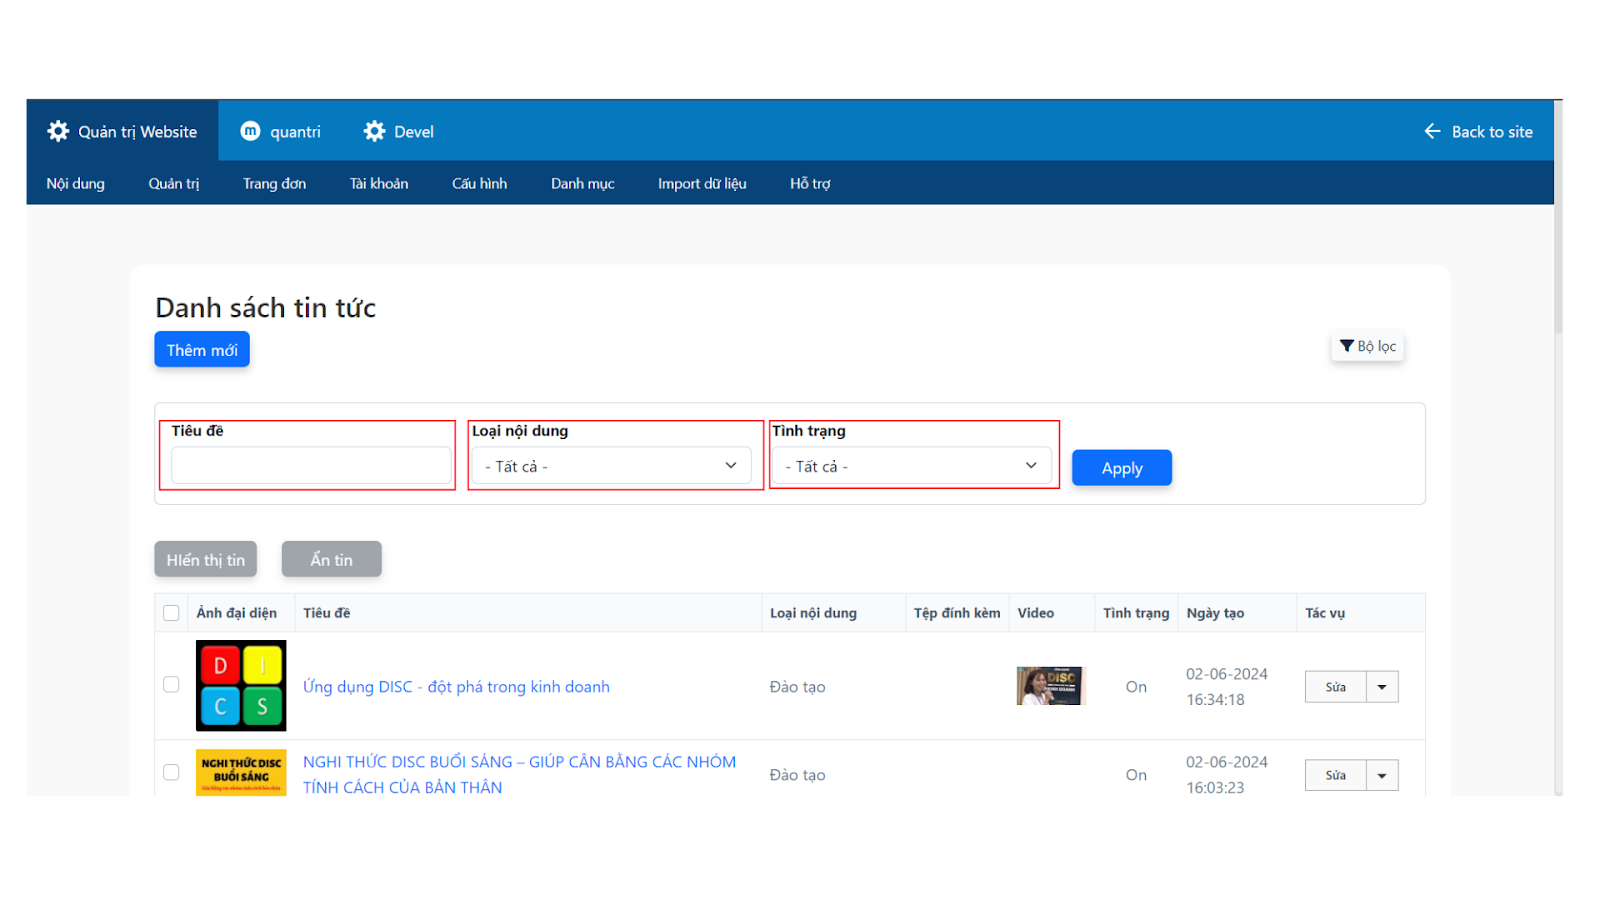Open the Nội dung menu
Image resolution: width=1600 pixels, height=900 pixels.
(x=75, y=183)
